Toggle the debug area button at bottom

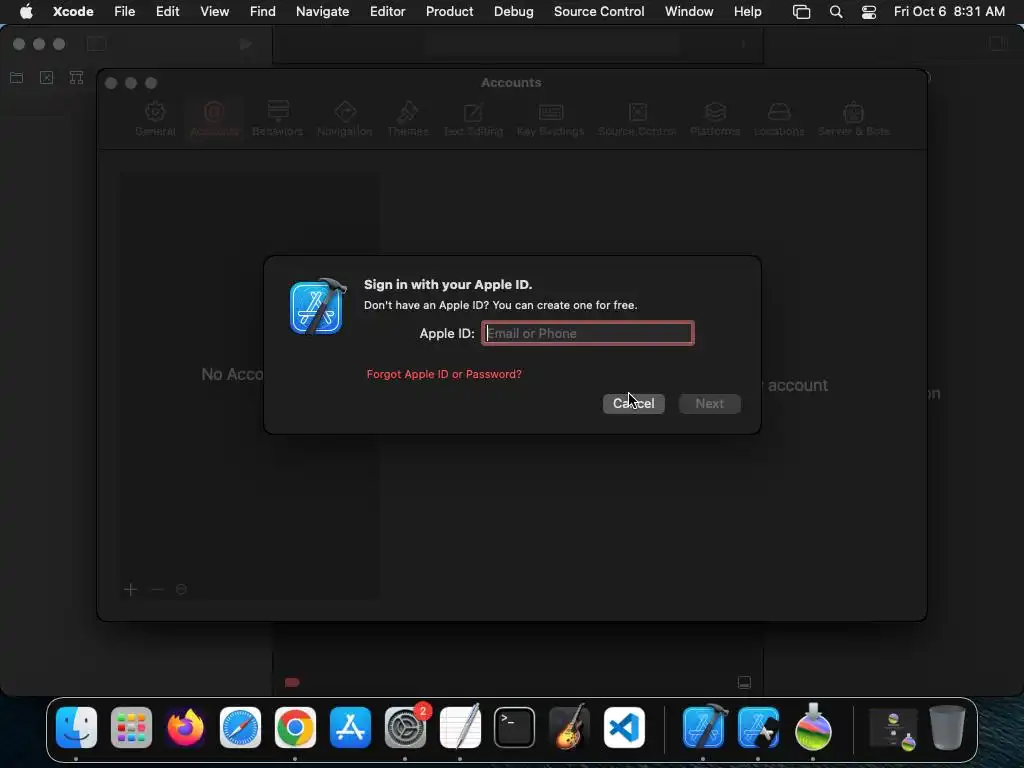pos(744,682)
